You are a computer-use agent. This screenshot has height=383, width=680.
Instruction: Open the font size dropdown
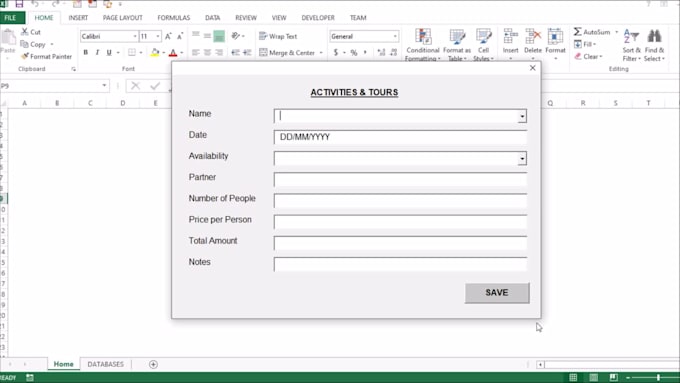[158, 36]
